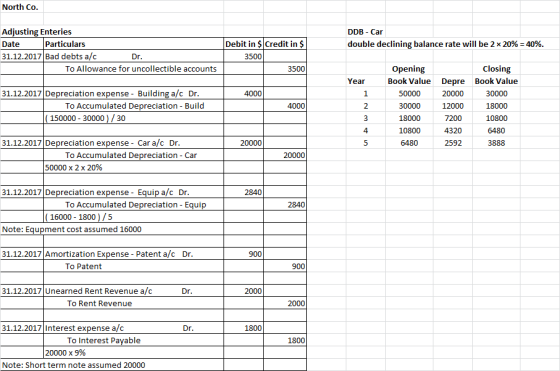Click the 'Year' column header
This screenshot has width=560, height=371.
366,81
